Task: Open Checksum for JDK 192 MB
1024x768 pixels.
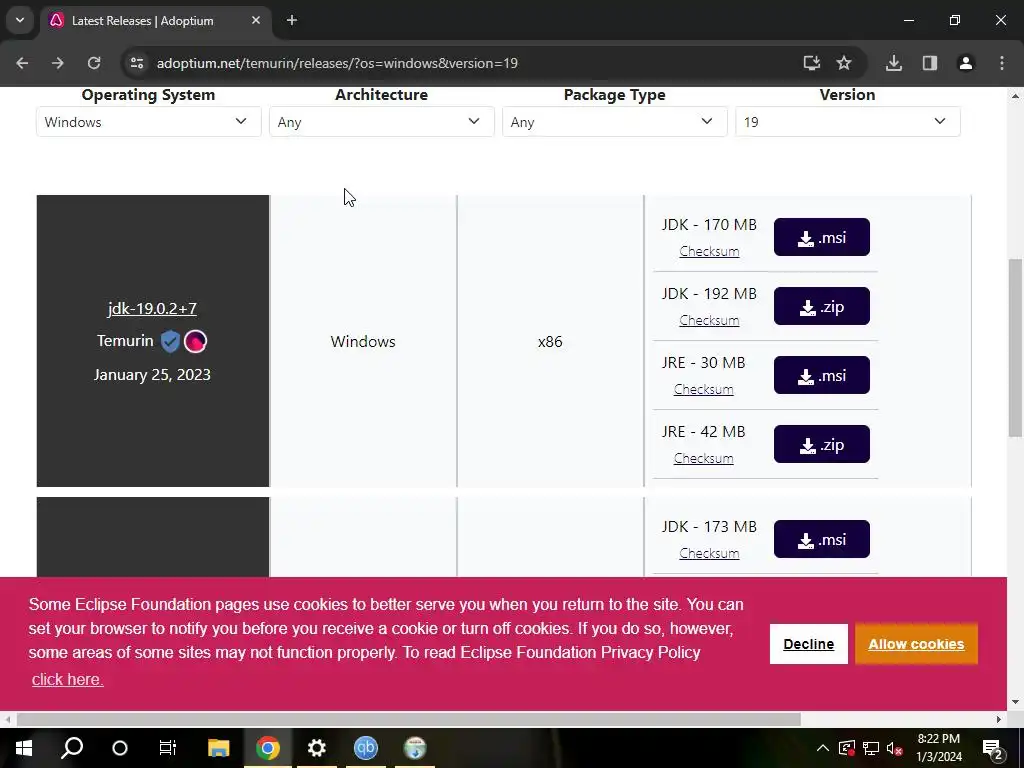Action: pos(709,321)
